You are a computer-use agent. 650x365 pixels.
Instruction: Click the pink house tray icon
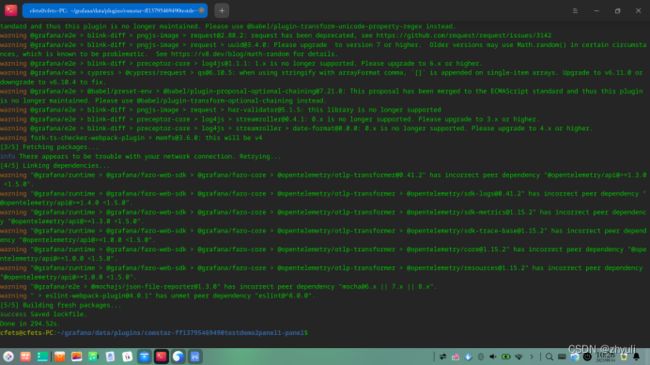tap(456, 357)
